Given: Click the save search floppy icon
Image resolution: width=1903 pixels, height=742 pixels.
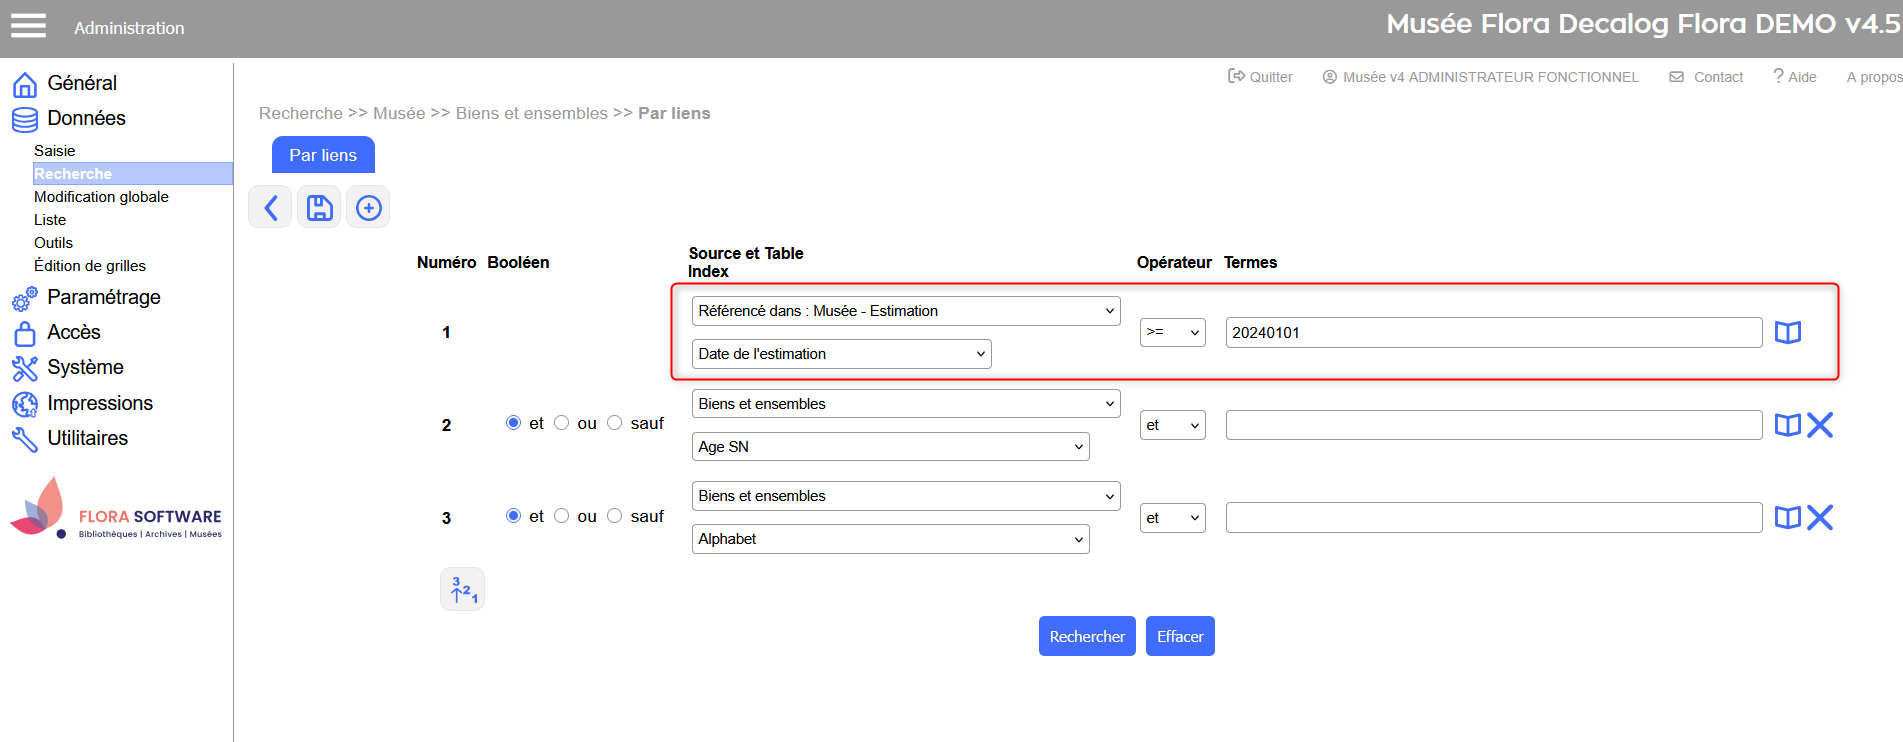Looking at the screenshot, I should 319,207.
